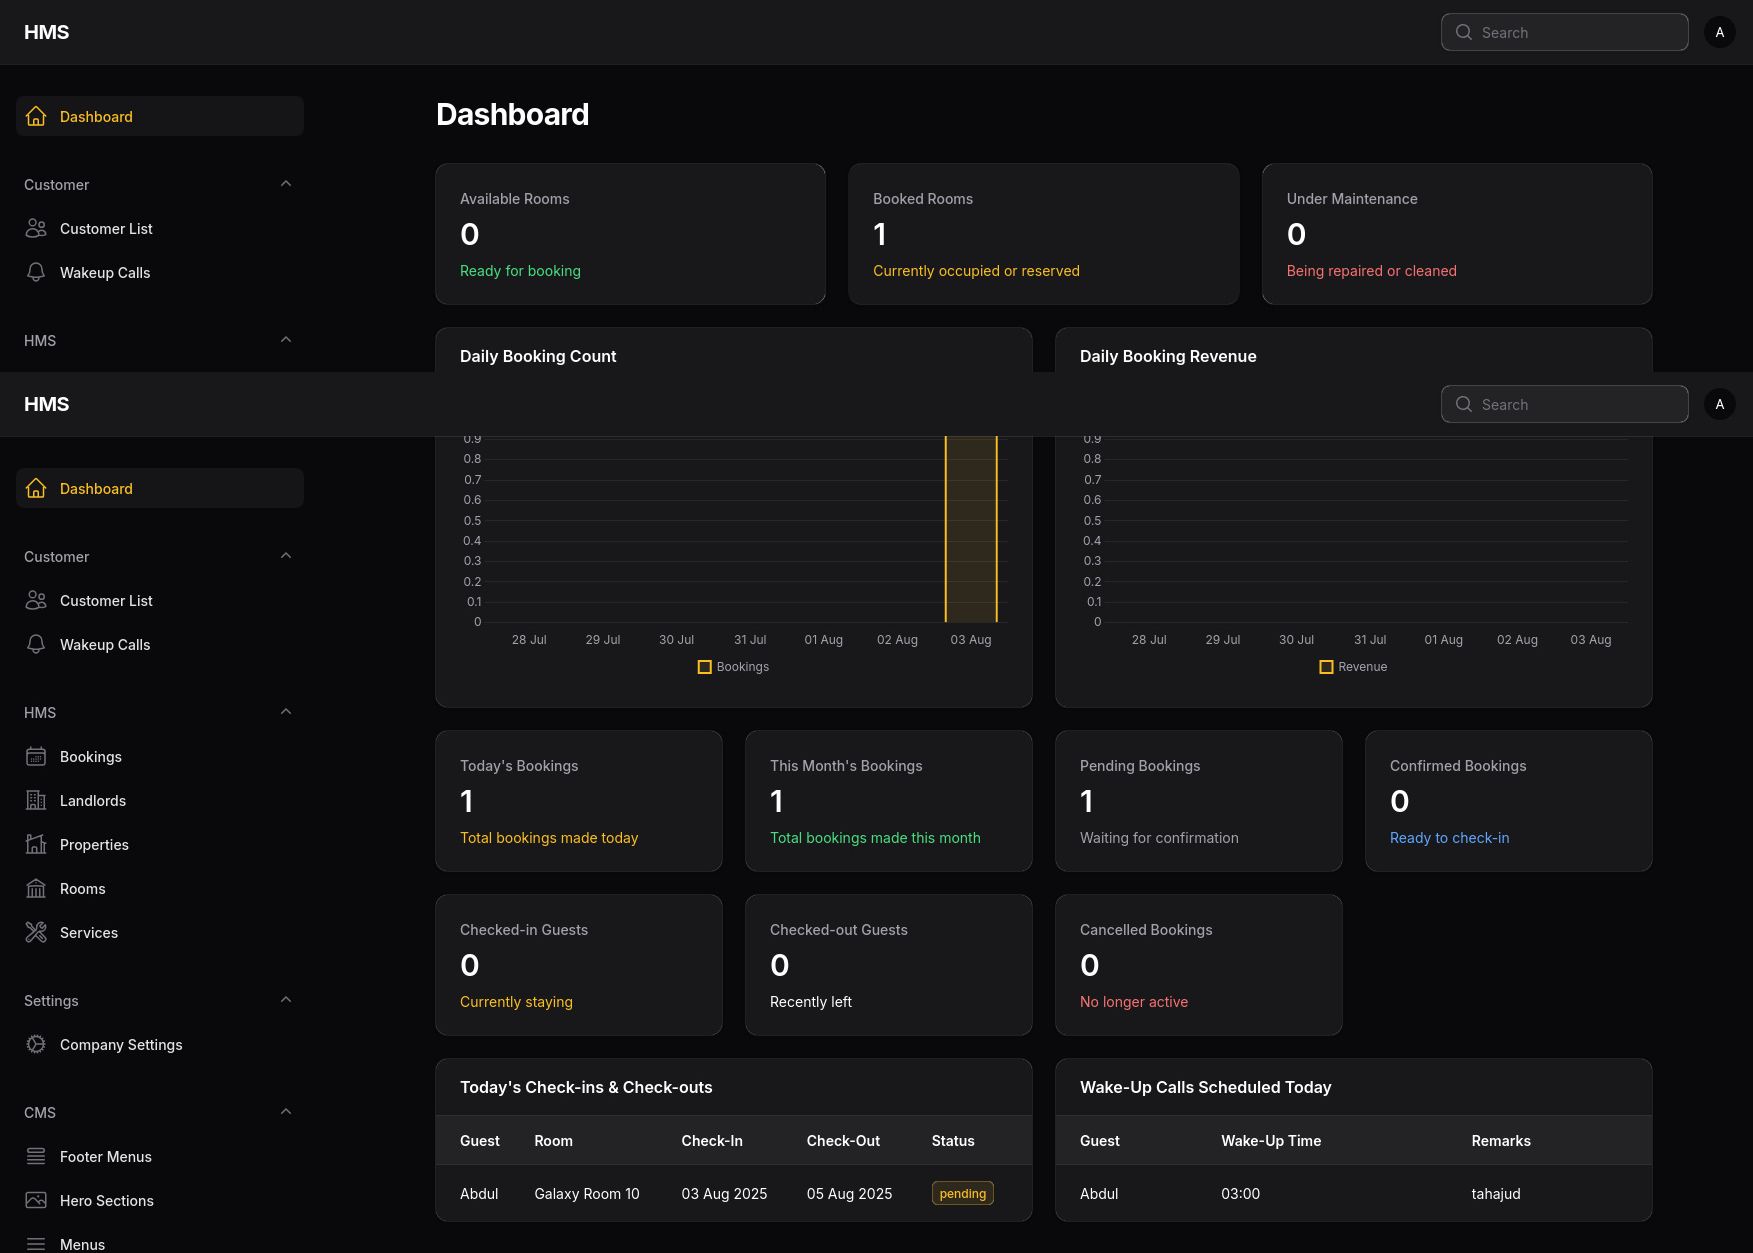Viewport: 1753px width, 1253px height.
Task: Click the pending status badge
Action: [x=962, y=1194]
